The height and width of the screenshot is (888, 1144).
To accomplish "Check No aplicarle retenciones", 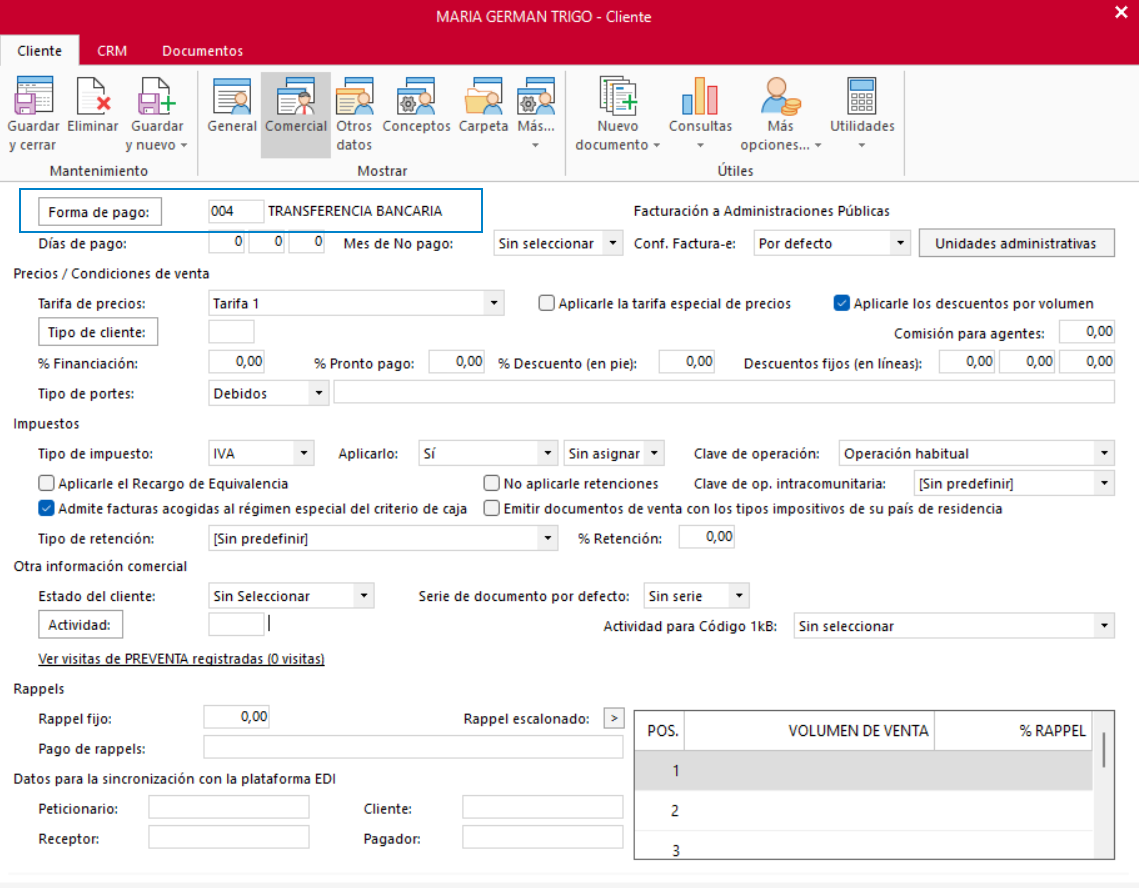I will tap(491, 483).
